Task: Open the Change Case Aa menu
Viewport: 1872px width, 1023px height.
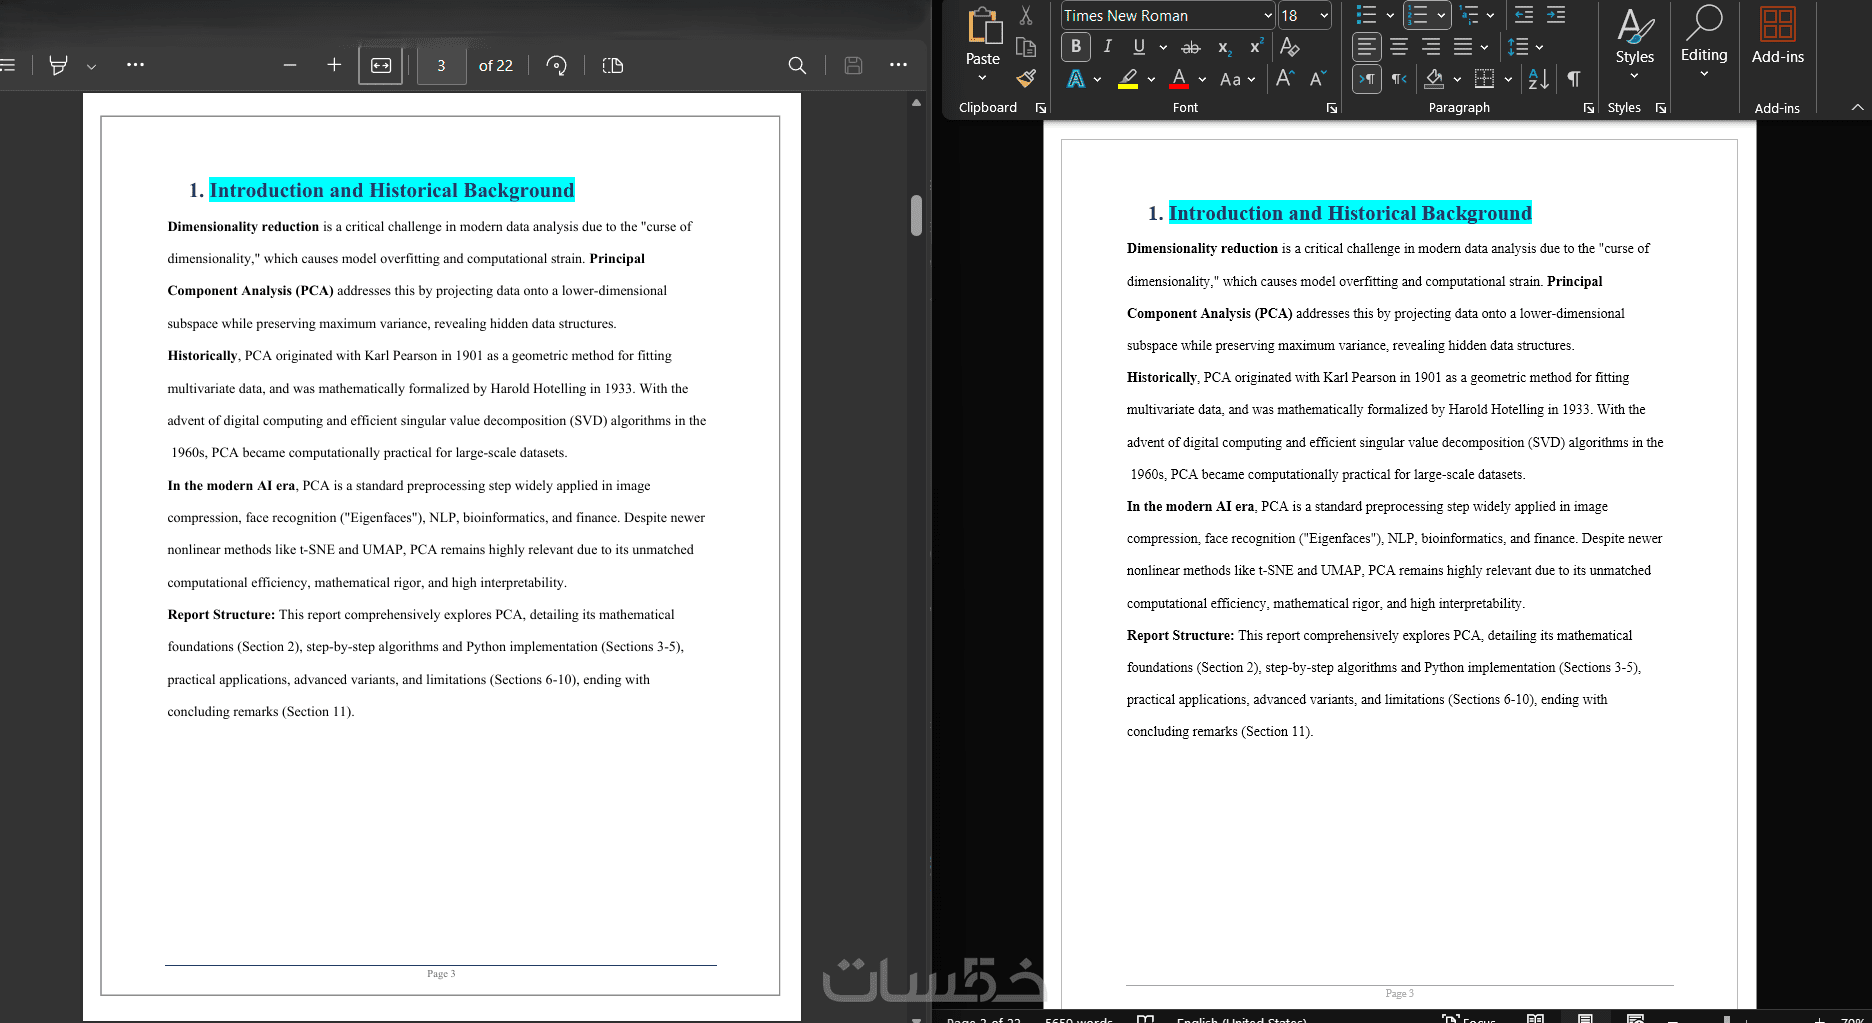Action: tap(1237, 79)
